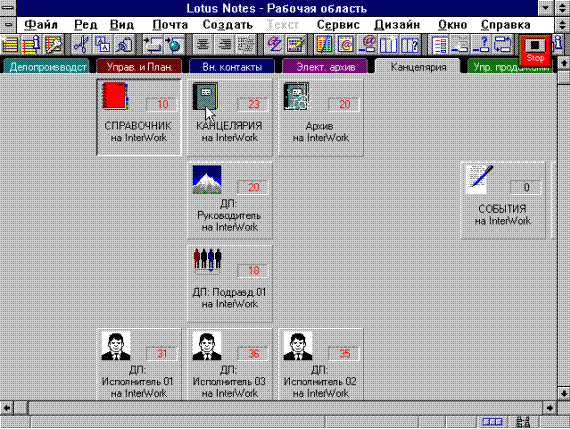Click the horizontal scrollbar left arrow
570x429 pixels.
7,408
